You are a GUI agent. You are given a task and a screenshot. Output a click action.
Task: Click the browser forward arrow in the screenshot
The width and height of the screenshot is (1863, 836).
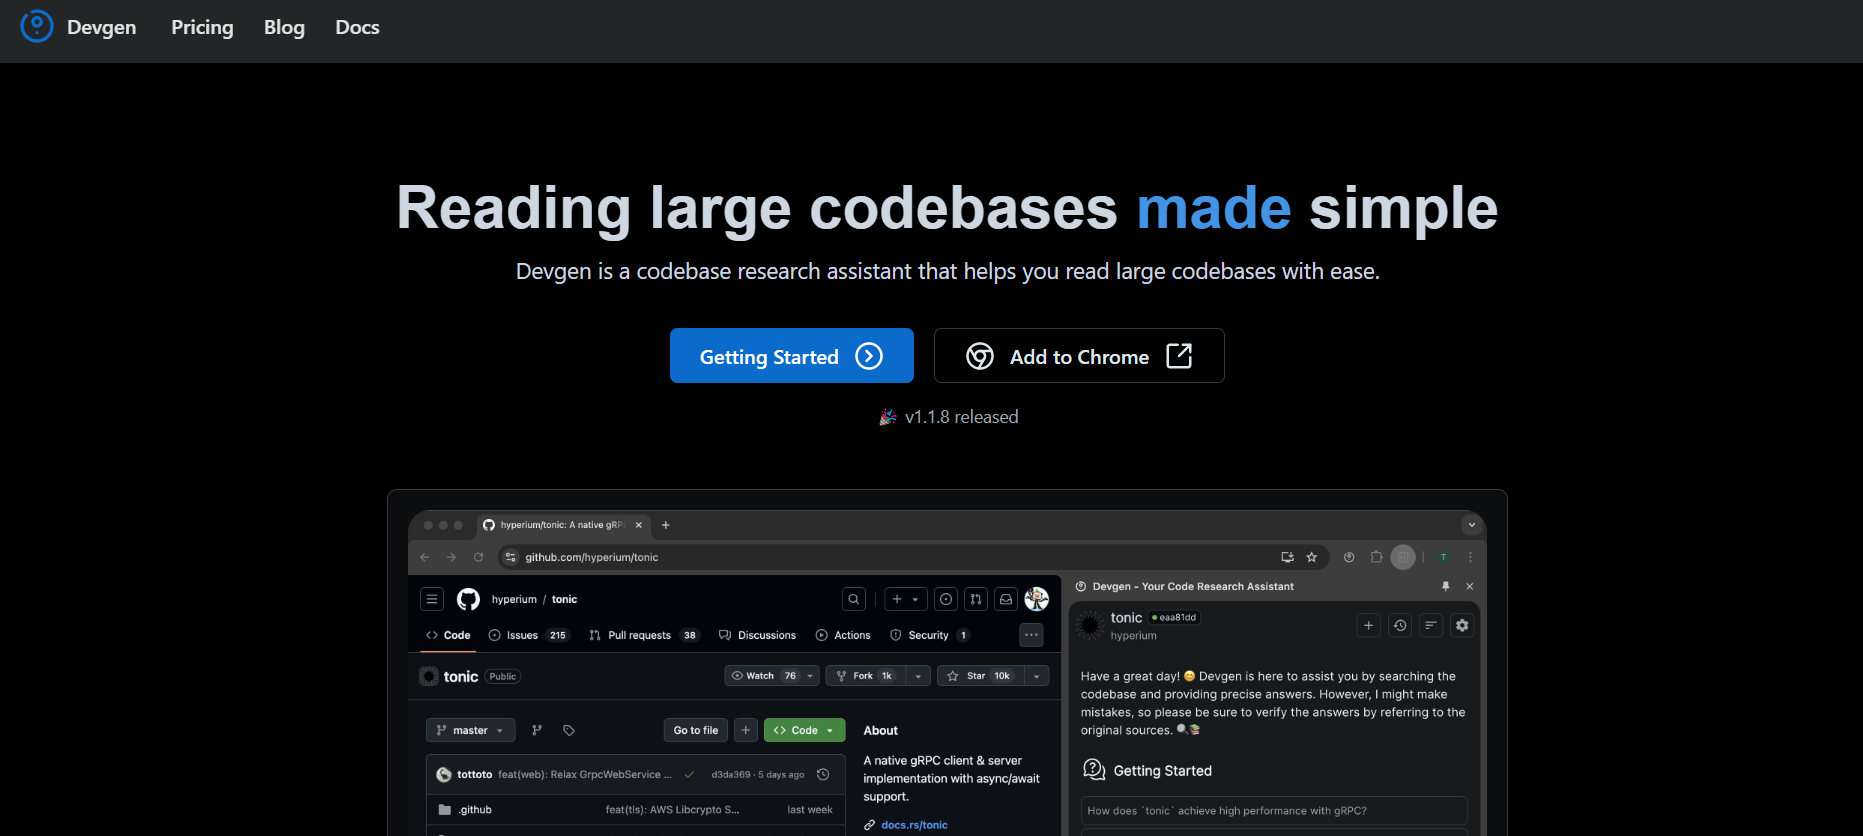[x=451, y=557]
